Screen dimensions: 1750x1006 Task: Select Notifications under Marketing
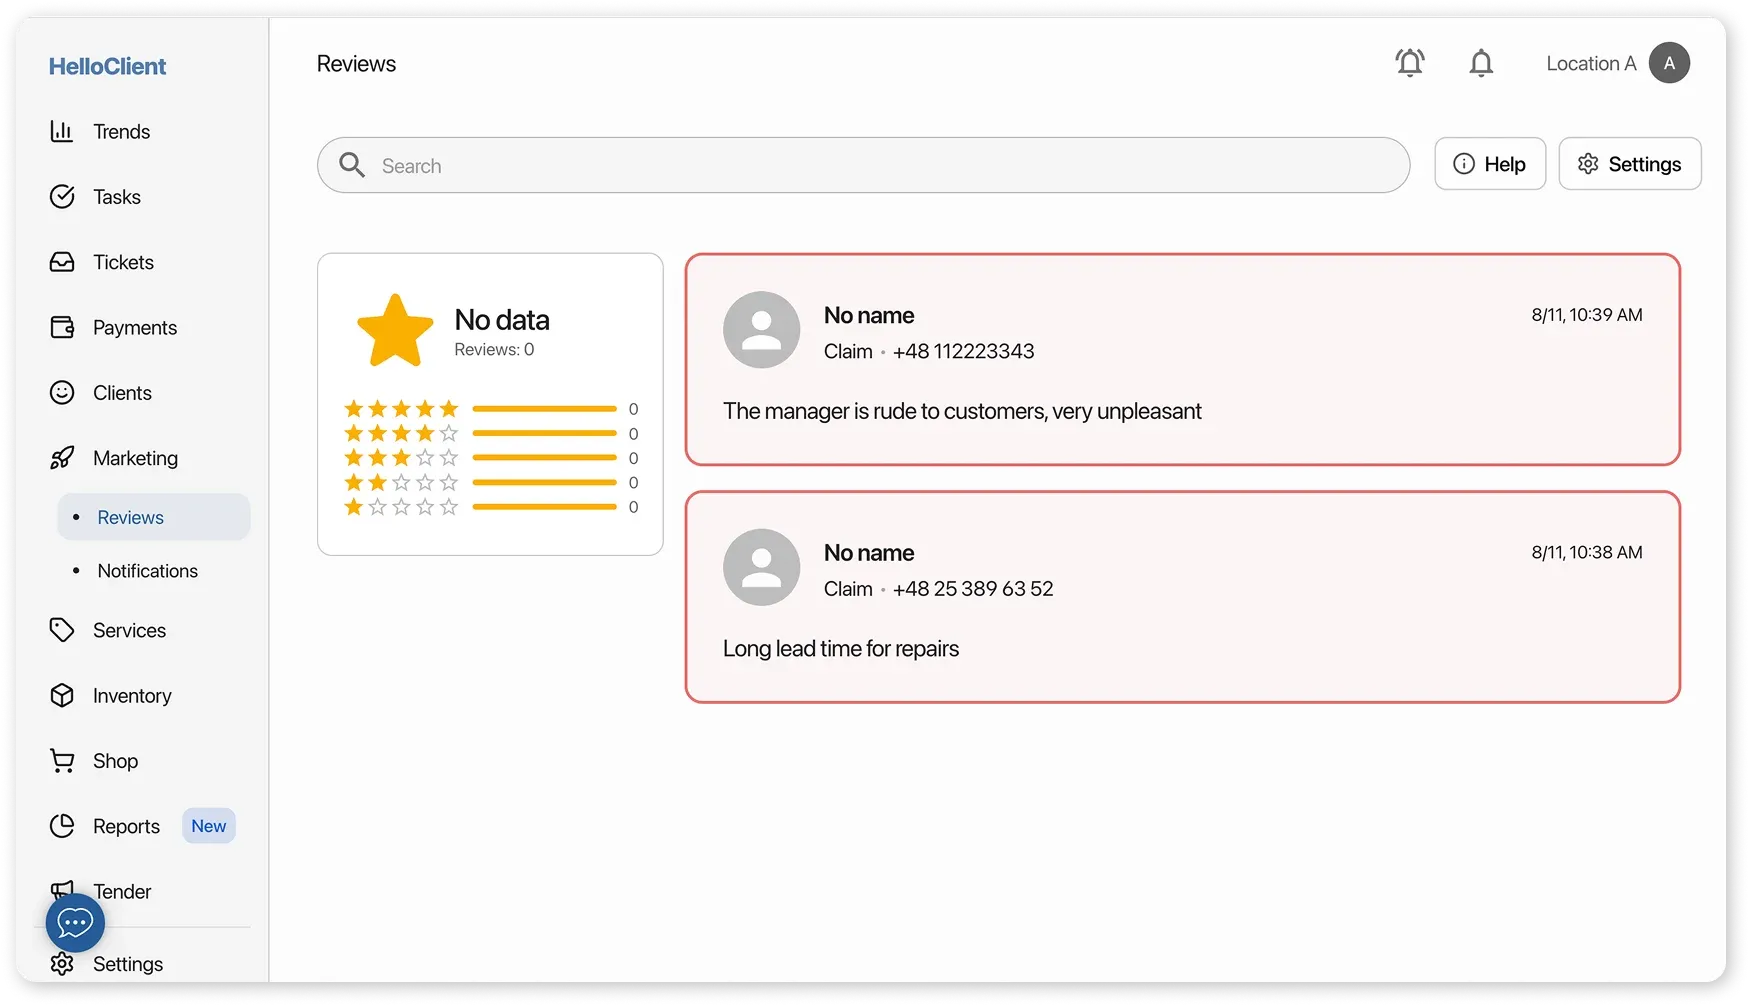[x=147, y=571]
